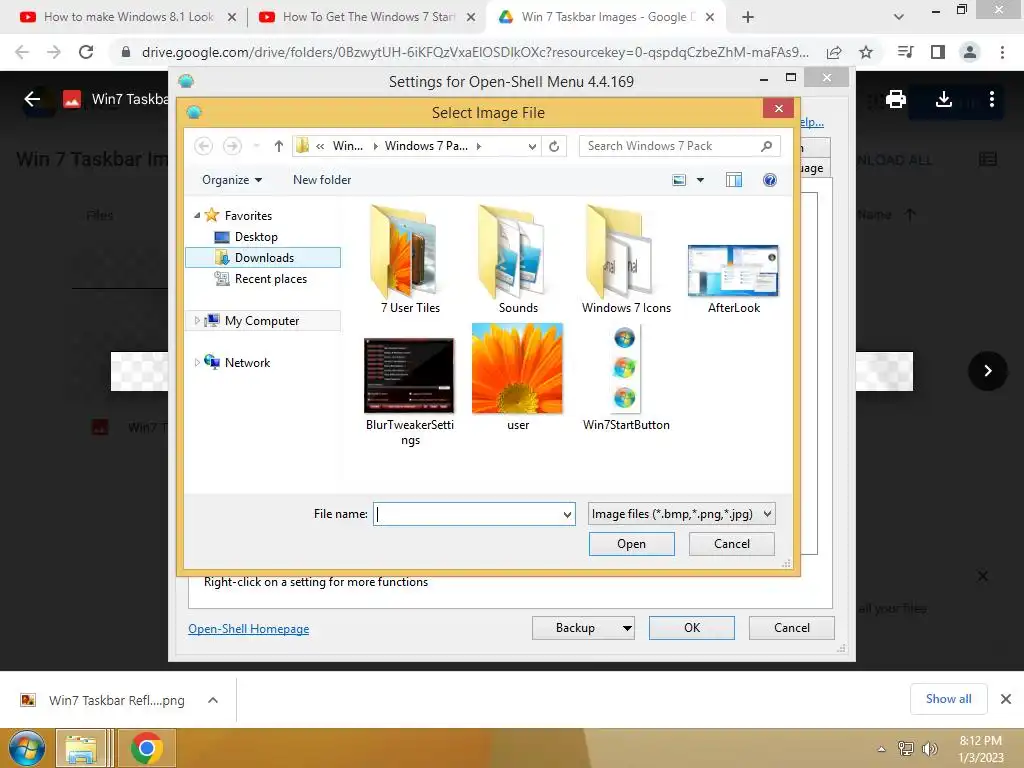The height and width of the screenshot is (768, 1024).
Task: Open address bar path dropdown
Action: 532,146
